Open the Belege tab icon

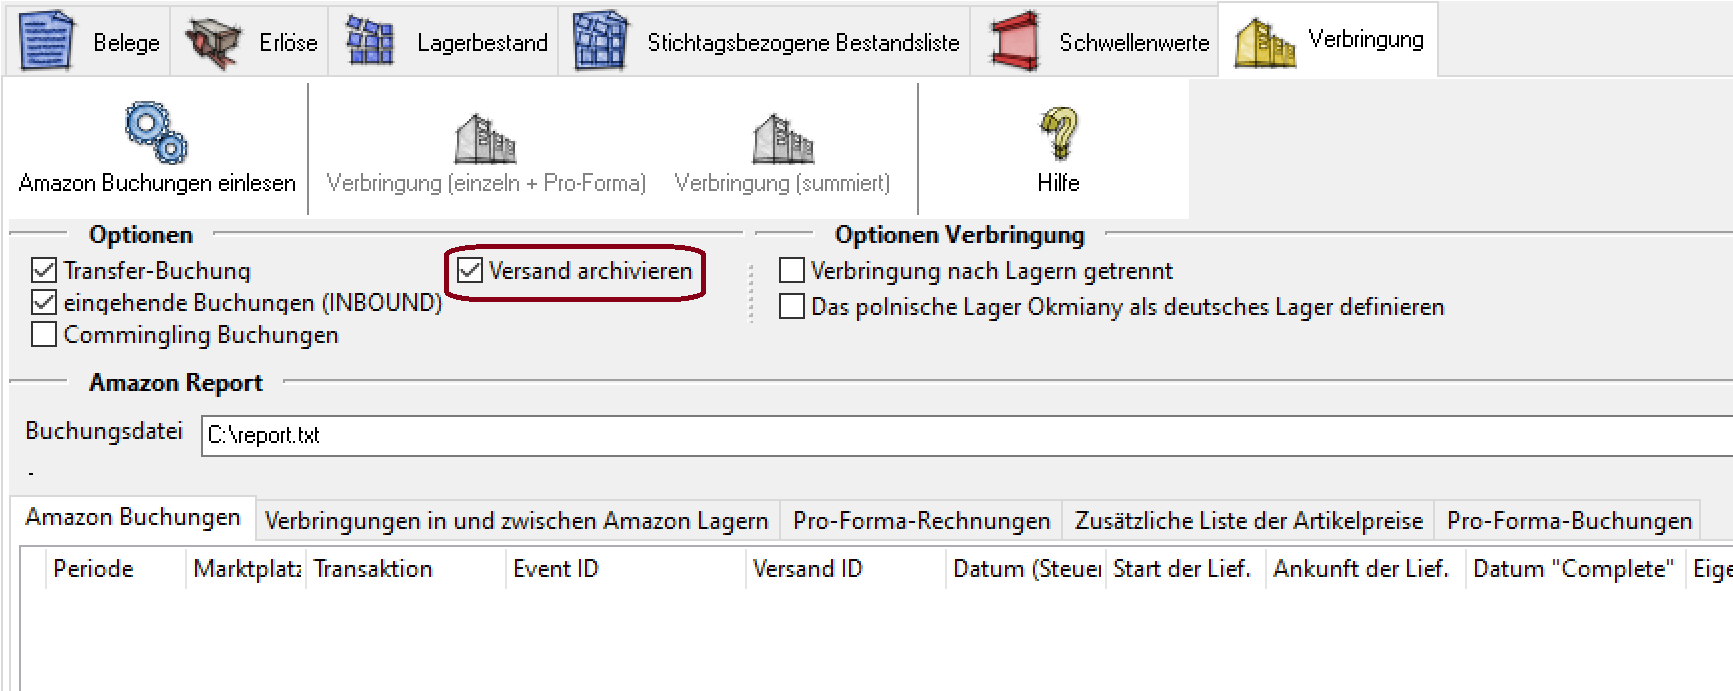coord(47,42)
